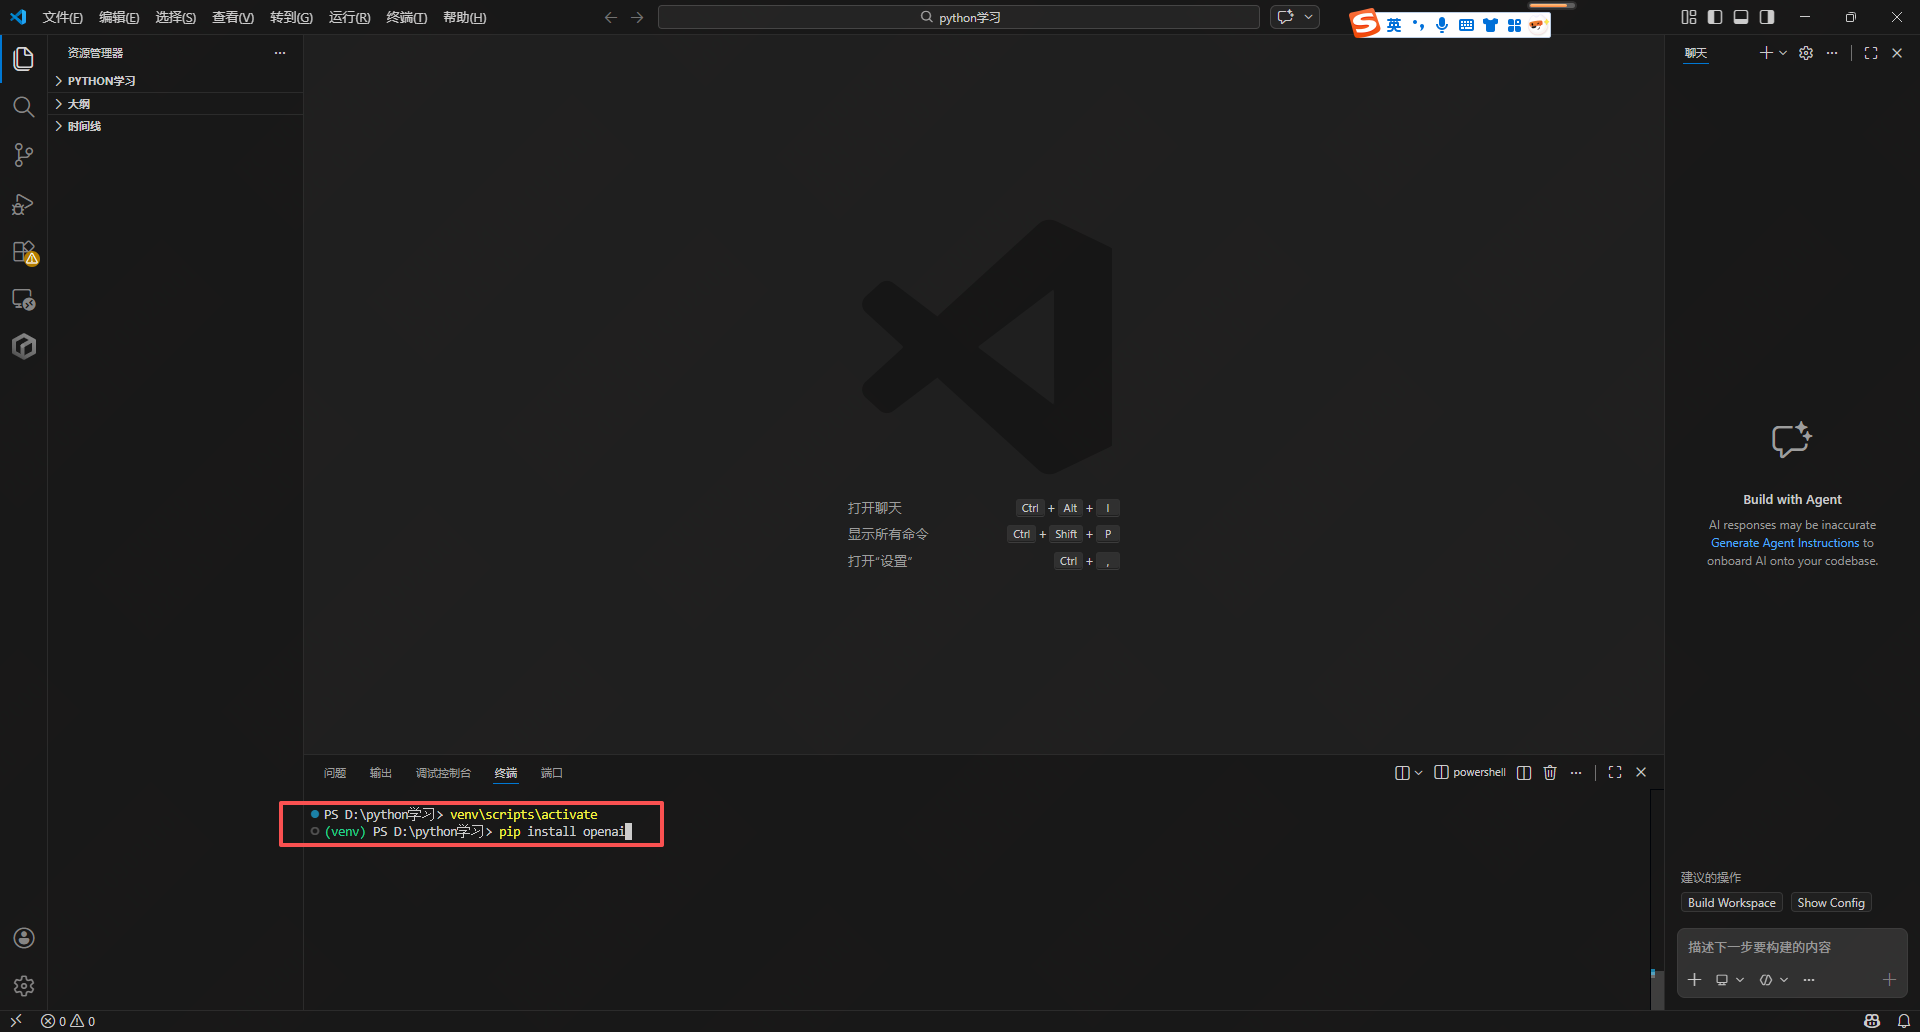
Task: Open more options ellipsis in chat input
Action: [1809, 980]
